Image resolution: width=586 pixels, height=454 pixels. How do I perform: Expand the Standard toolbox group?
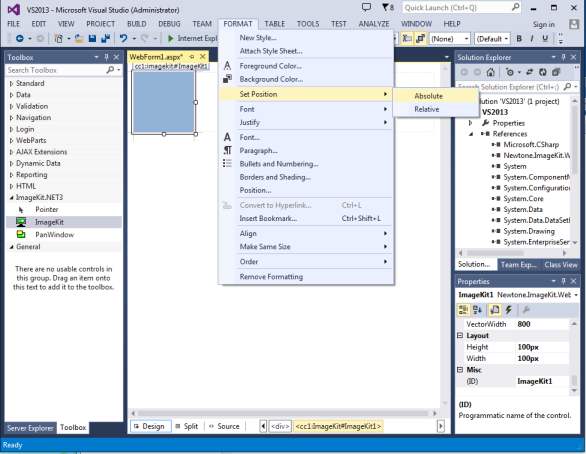coord(11,84)
